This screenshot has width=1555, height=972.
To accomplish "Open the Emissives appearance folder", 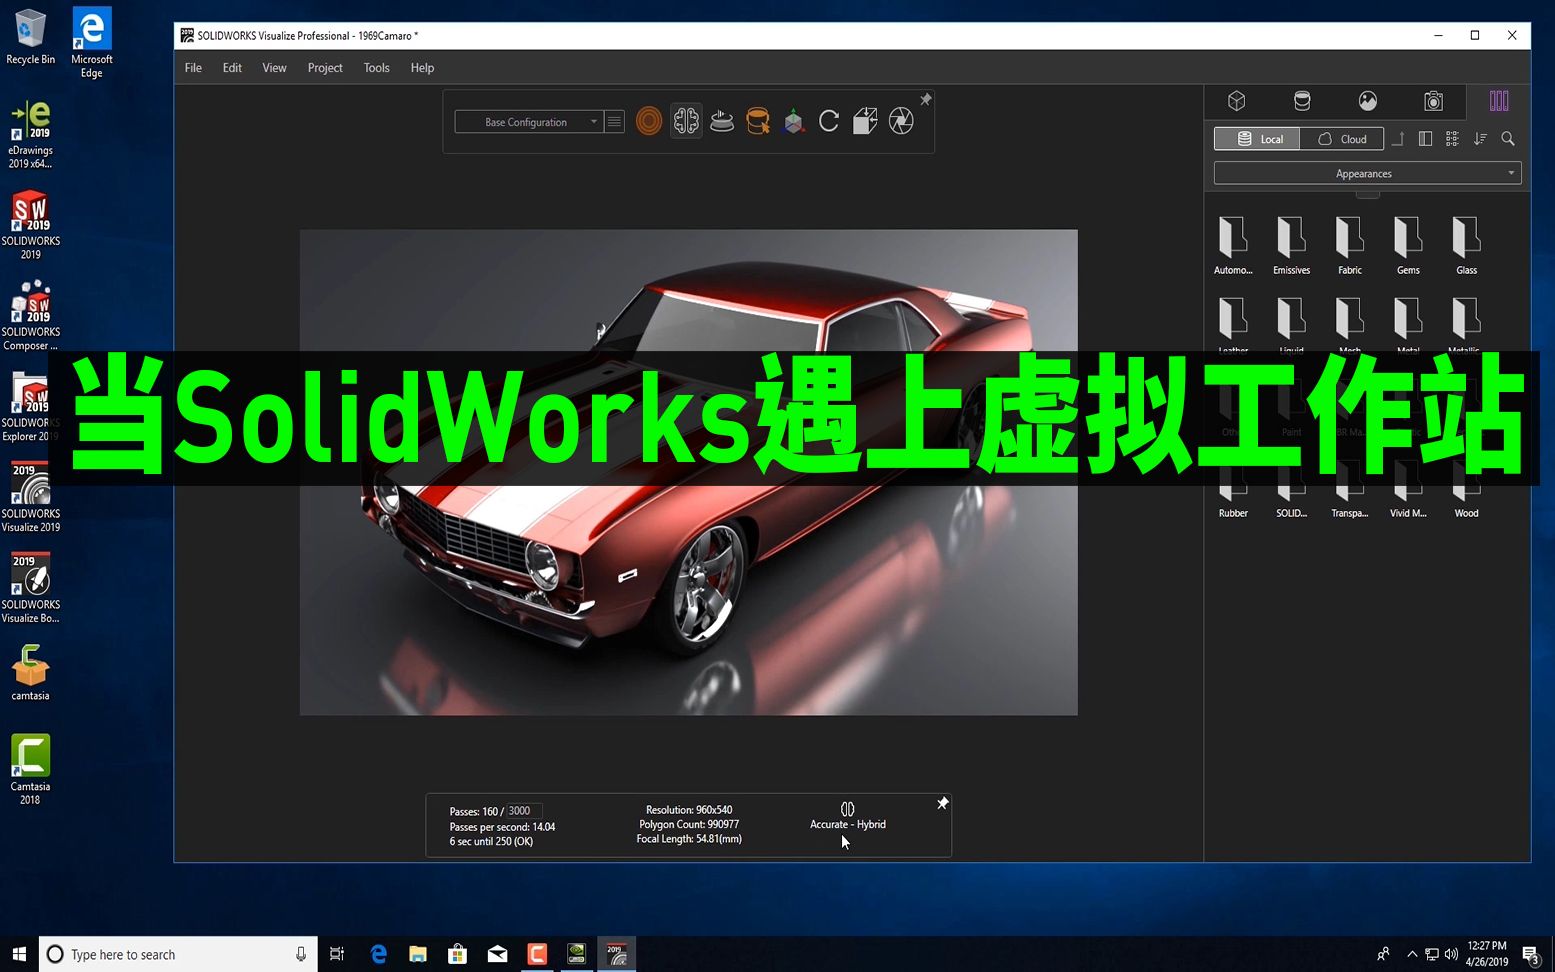I will [x=1291, y=245].
